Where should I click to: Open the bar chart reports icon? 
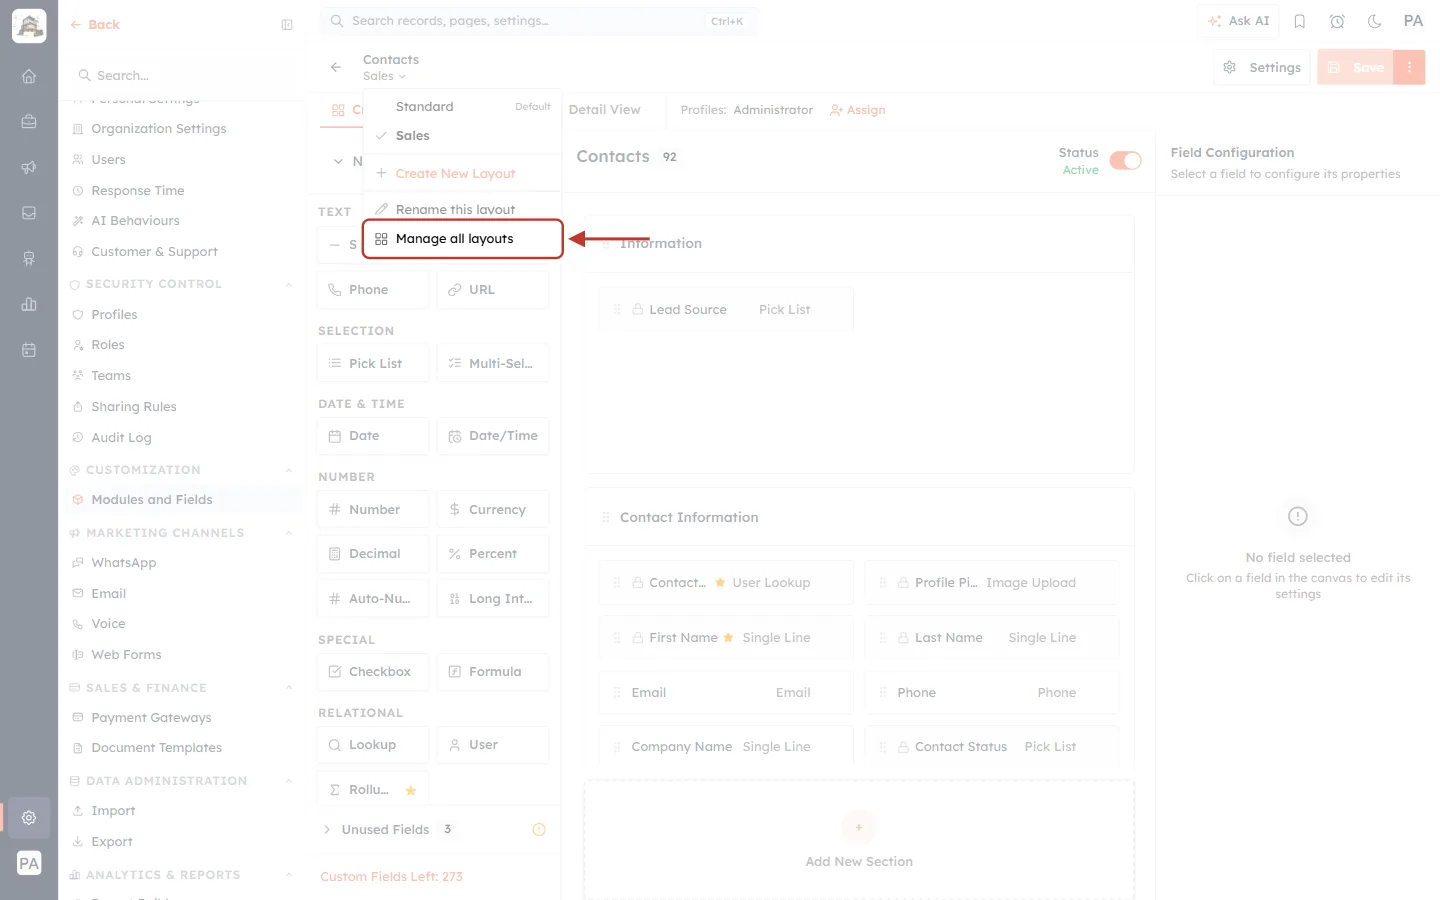point(29,304)
